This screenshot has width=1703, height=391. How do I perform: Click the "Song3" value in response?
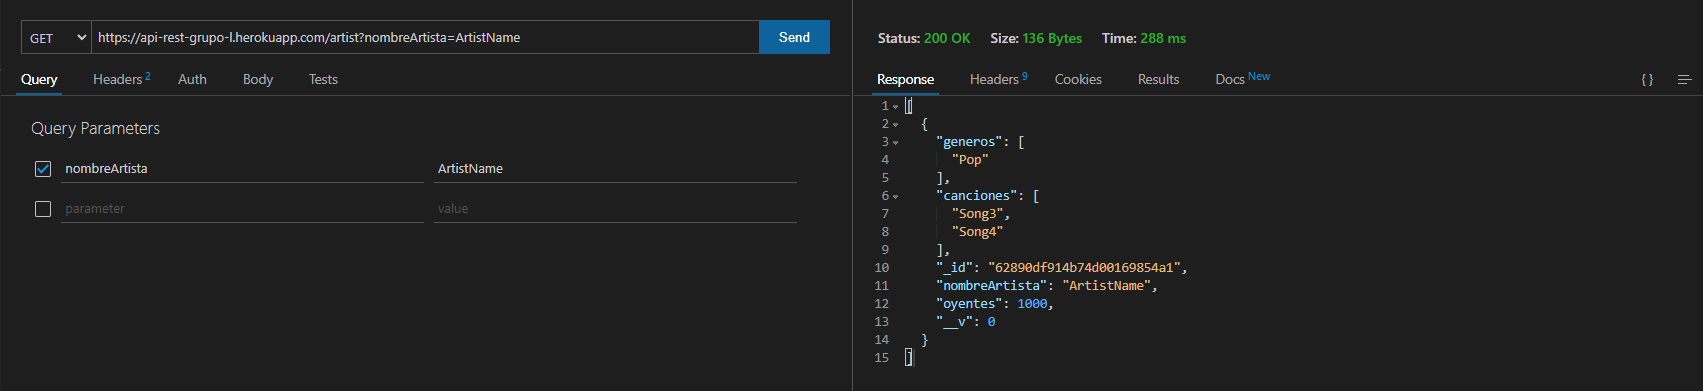[x=977, y=213]
